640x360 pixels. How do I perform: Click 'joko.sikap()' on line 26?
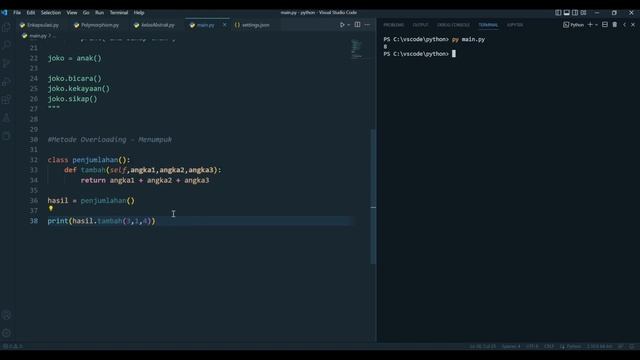pyautogui.click(x=72, y=99)
